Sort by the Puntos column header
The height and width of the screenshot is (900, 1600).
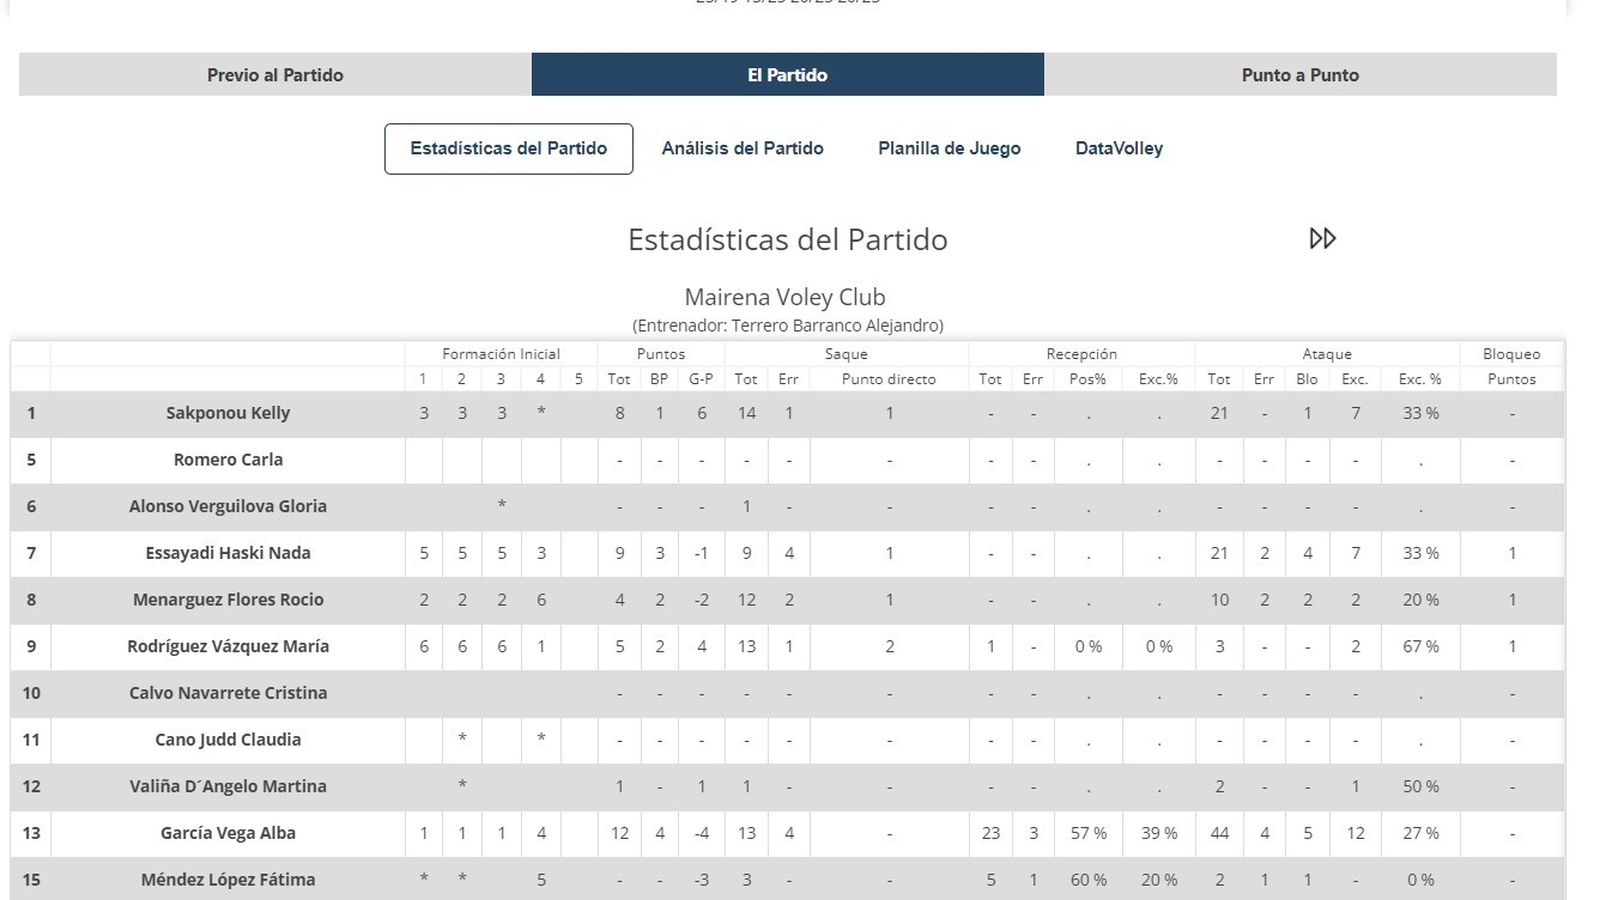[660, 353]
